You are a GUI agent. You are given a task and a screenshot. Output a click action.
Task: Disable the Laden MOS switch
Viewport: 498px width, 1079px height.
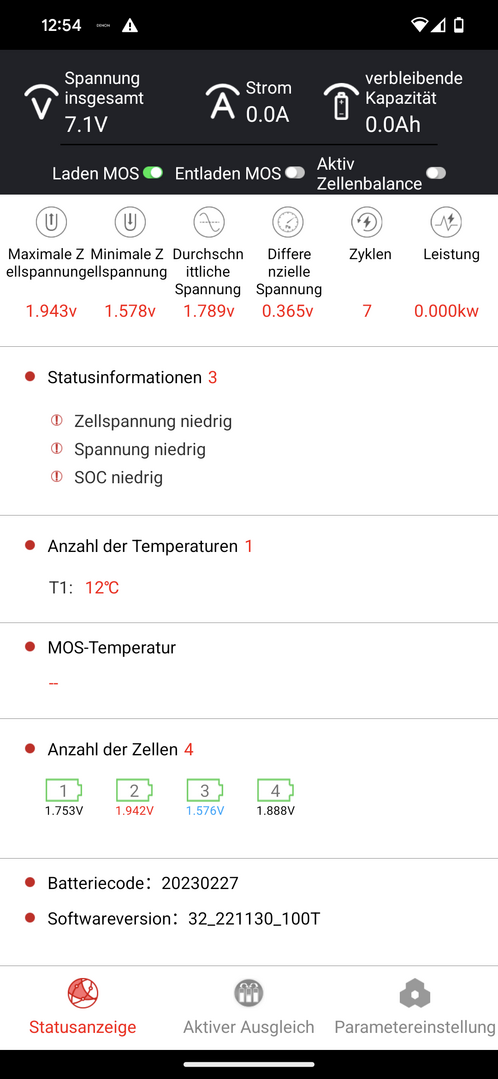(153, 173)
